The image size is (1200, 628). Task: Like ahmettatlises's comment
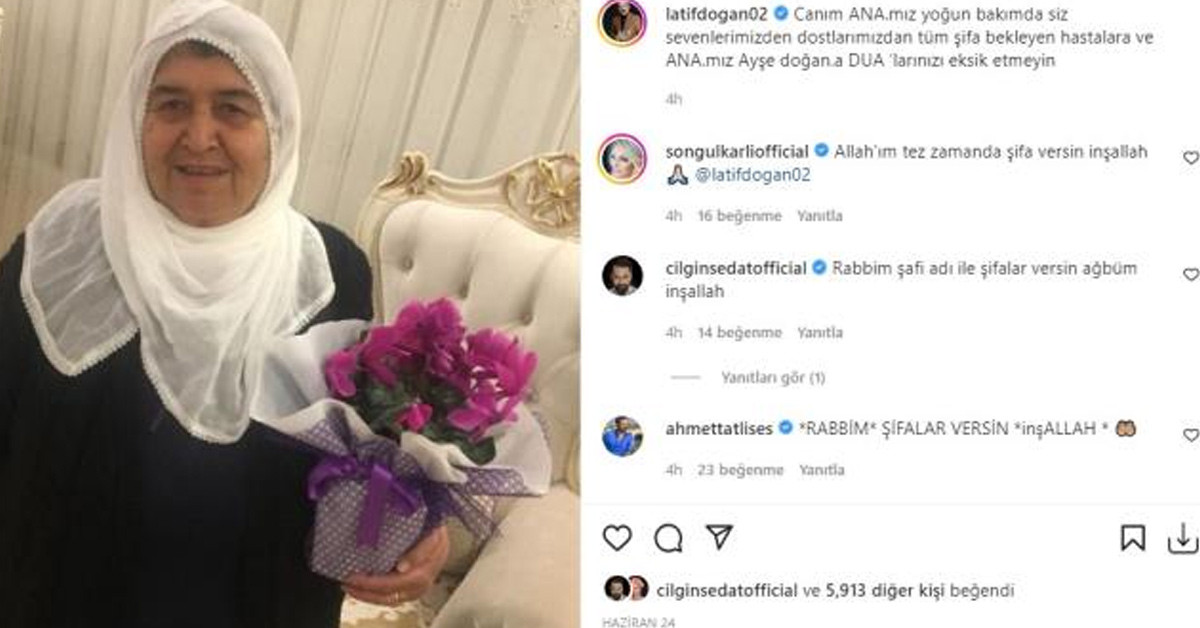(1190, 435)
